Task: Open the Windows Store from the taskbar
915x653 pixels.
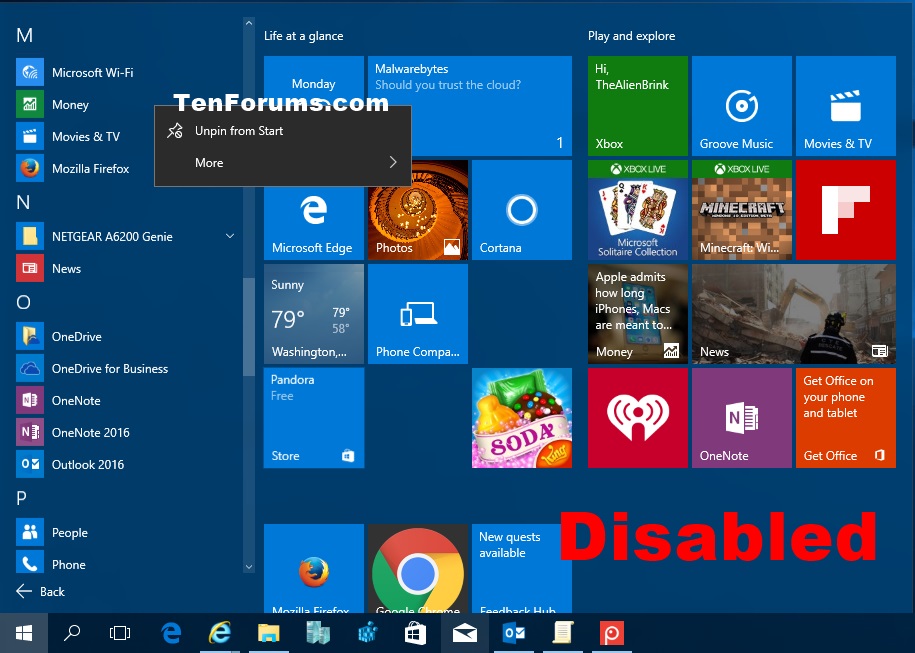Action: (x=415, y=632)
